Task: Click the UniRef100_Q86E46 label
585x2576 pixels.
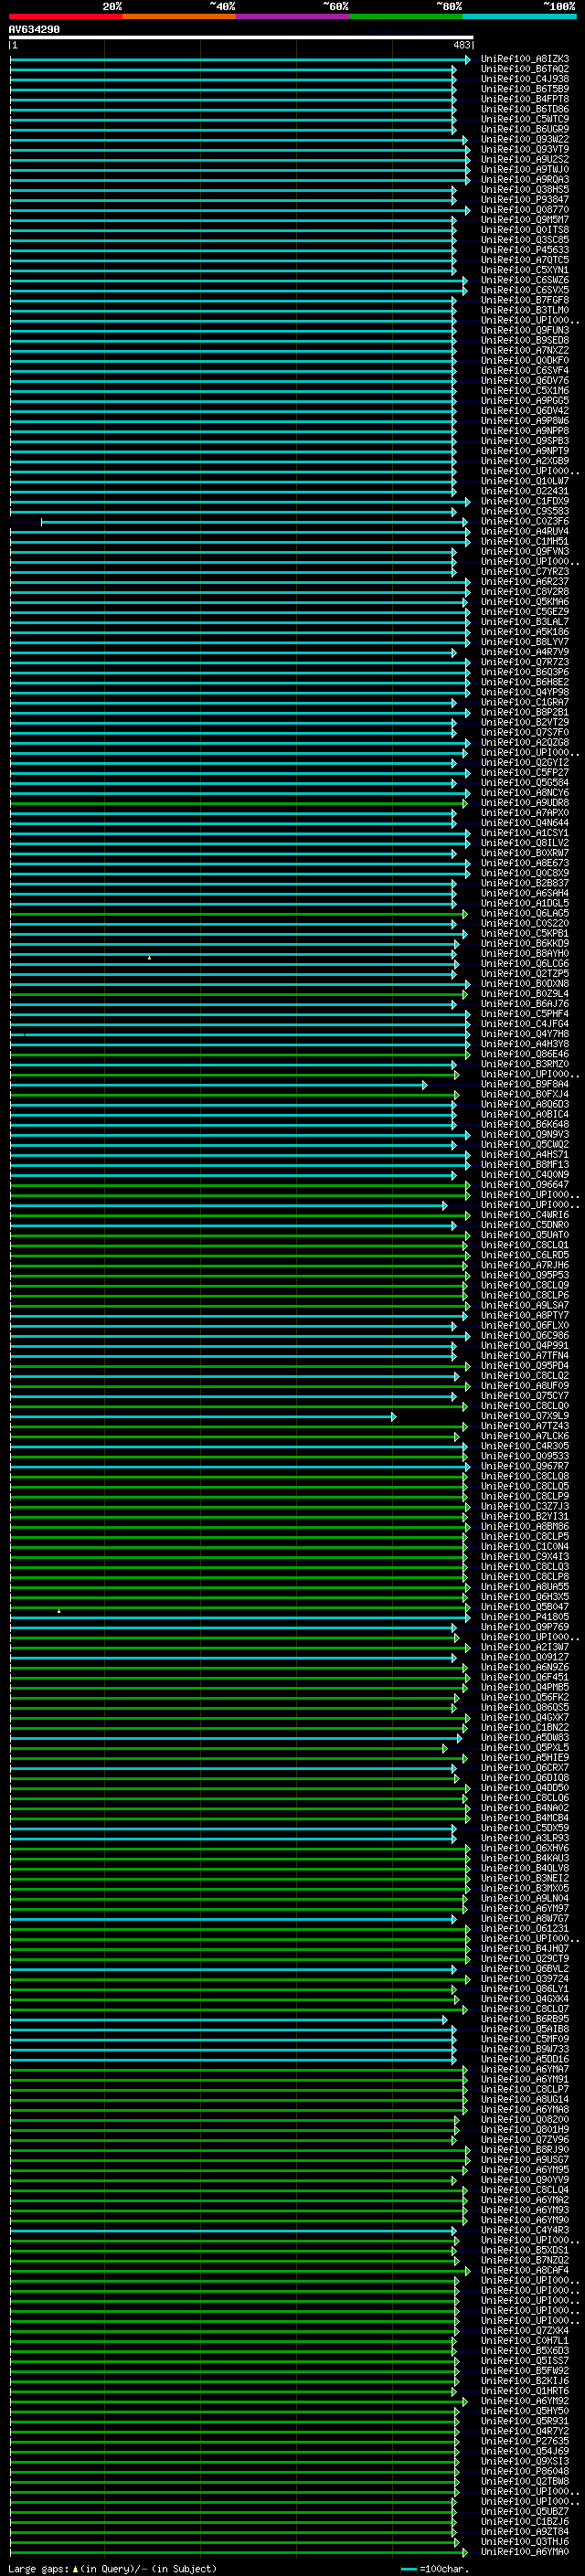Action: coord(525,1054)
